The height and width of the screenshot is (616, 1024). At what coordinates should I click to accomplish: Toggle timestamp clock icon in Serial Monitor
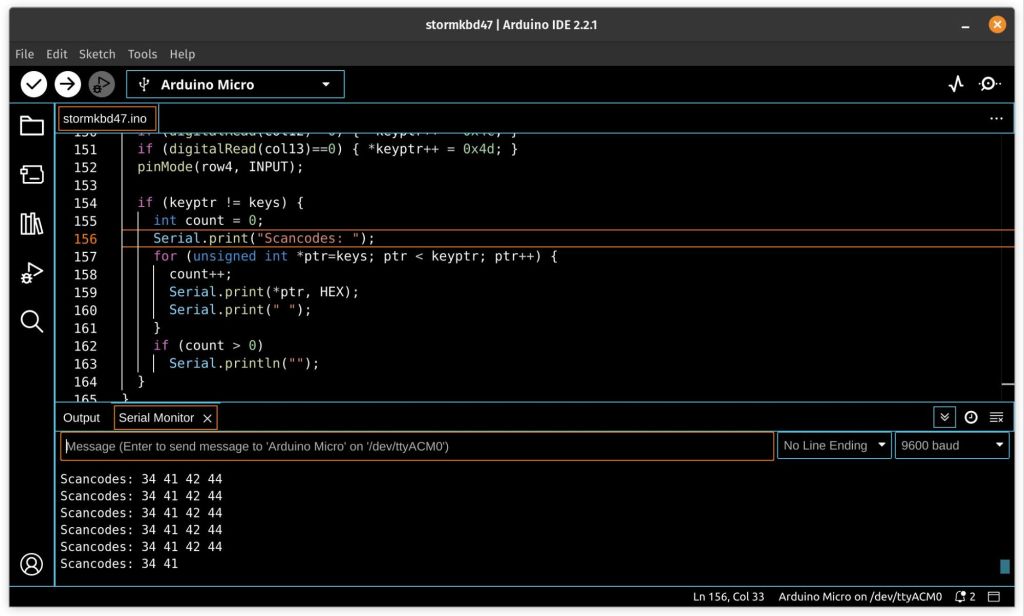coord(970,417)
